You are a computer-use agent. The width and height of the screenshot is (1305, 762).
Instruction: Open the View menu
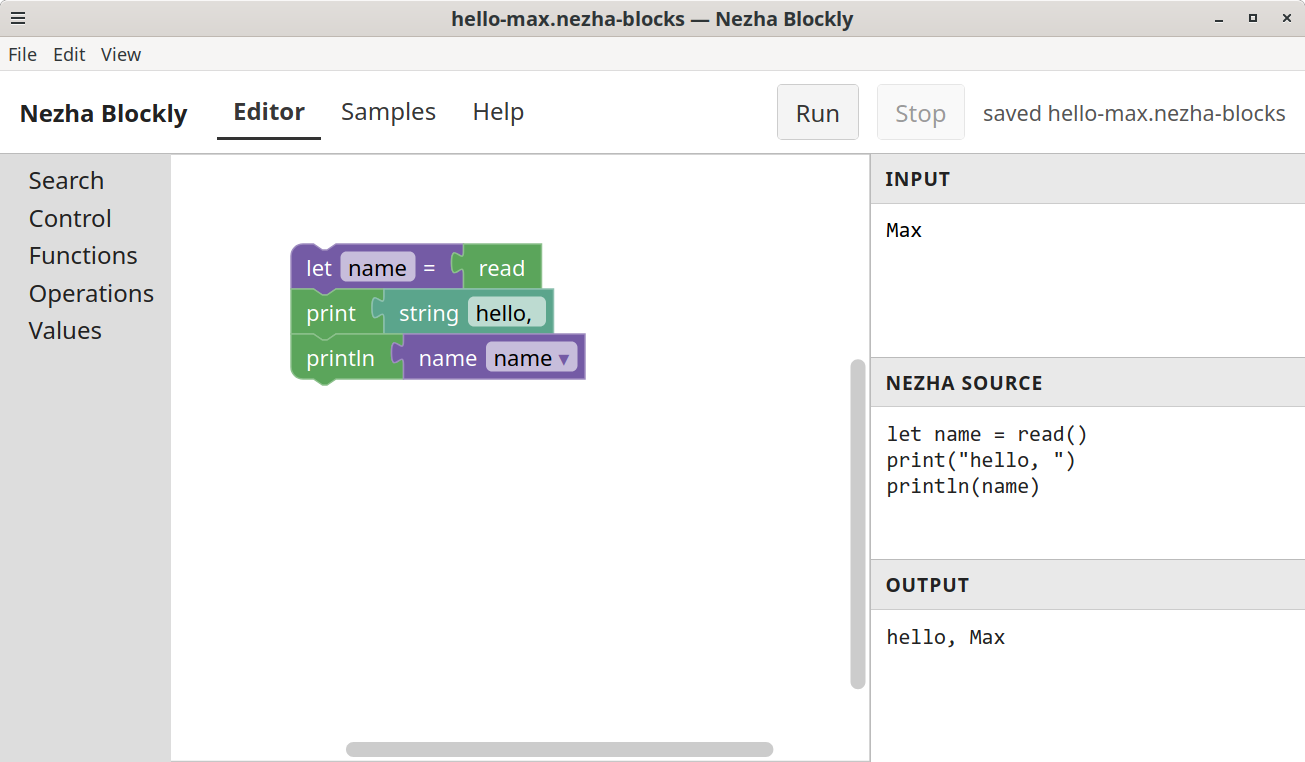tap(121, 55)
